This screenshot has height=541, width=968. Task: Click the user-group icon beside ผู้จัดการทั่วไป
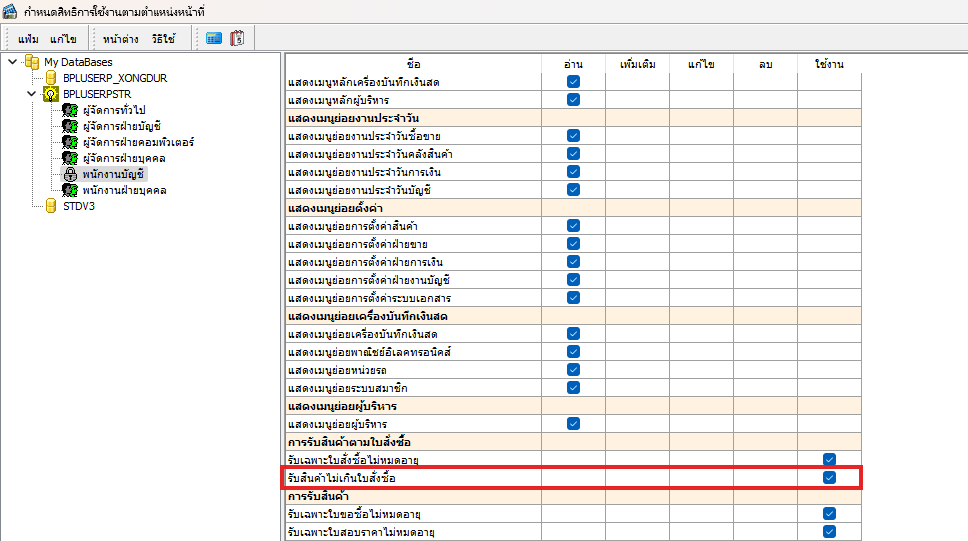(x=70, y=110)
